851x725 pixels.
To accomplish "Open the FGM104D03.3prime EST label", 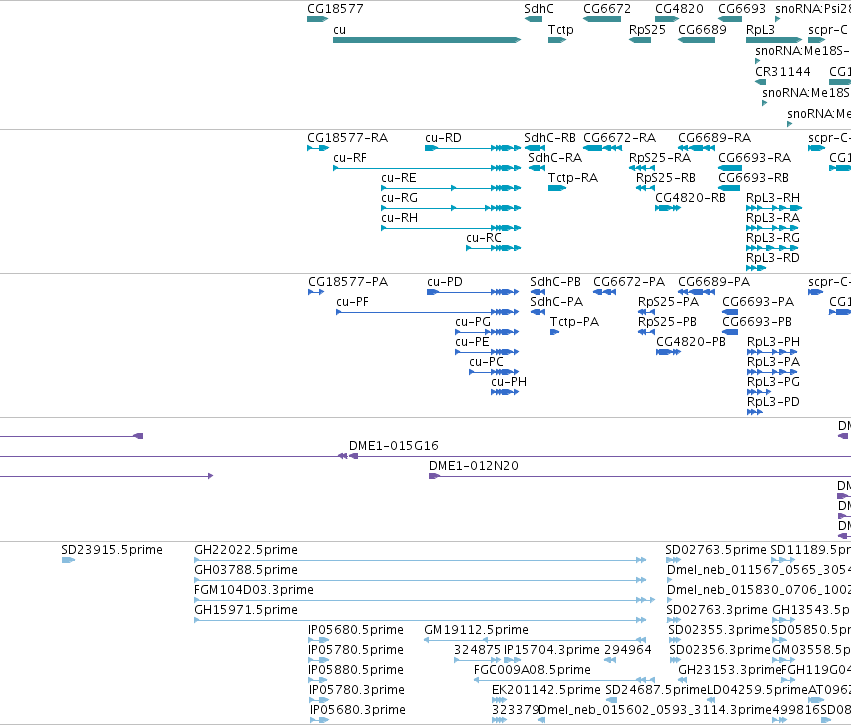I will point(253,590).
